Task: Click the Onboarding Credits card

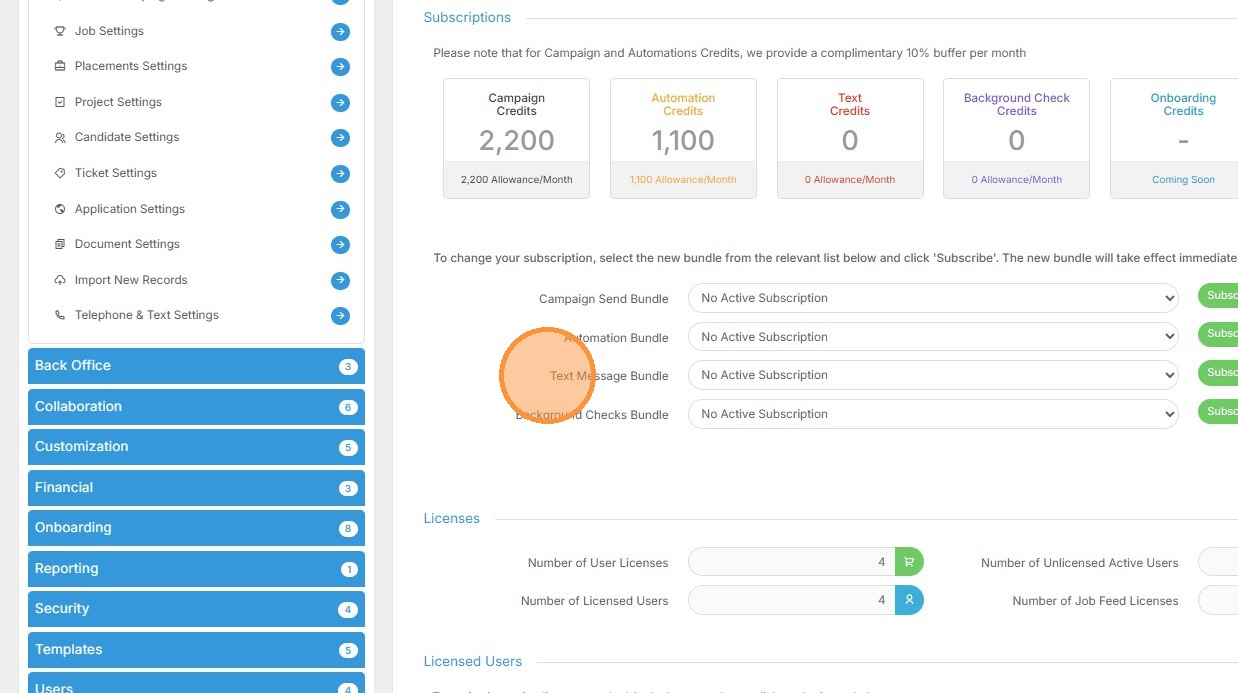Action: pyautogui.click(x=1174, y=138)
